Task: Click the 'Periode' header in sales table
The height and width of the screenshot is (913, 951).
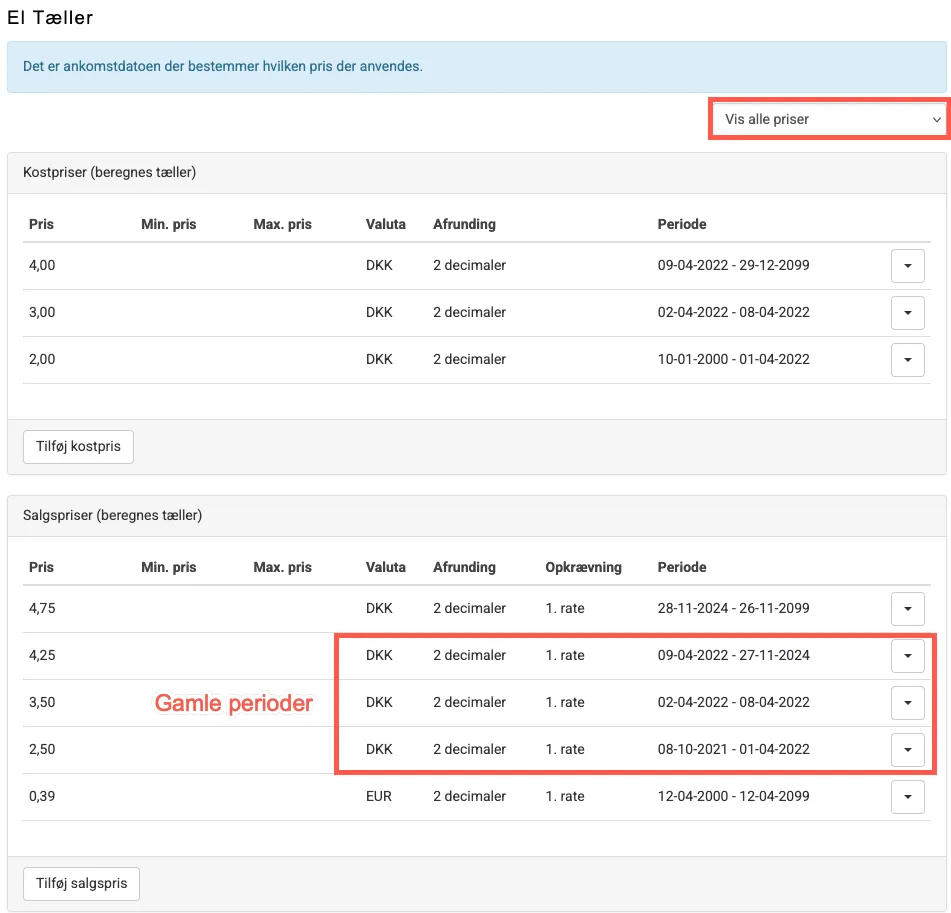Action: click(682, 567)
